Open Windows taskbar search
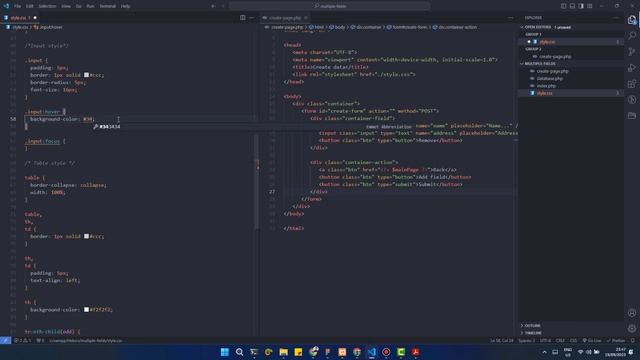640x360 pixels. coord(240,352)
